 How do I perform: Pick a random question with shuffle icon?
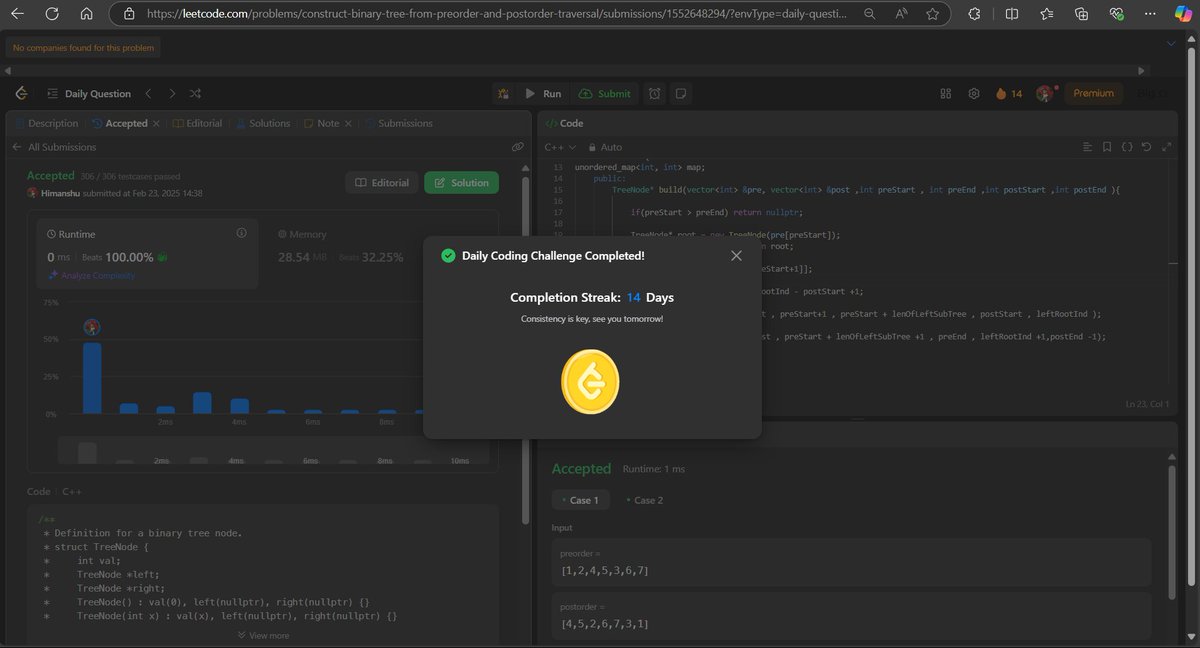(x=196, y=93)
